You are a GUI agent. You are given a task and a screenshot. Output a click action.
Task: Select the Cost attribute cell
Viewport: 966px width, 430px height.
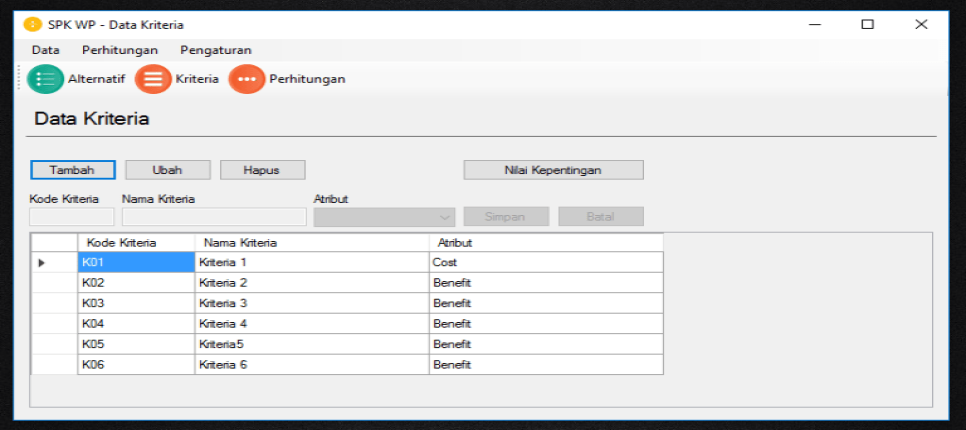pyautogui.click(x=546, y=262)
